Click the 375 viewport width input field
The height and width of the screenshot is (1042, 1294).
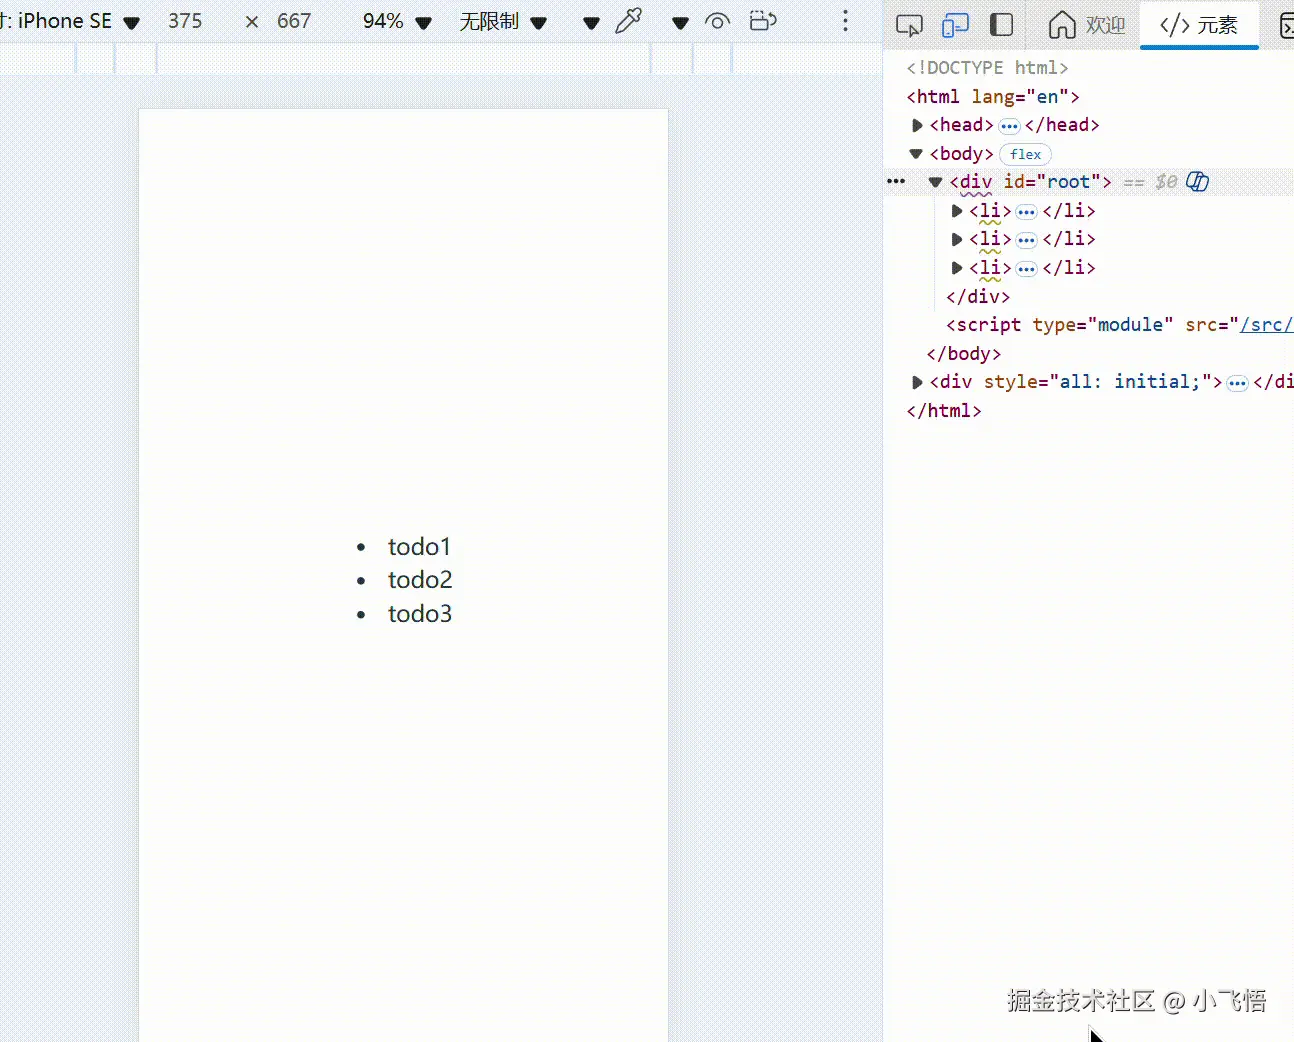186,21
